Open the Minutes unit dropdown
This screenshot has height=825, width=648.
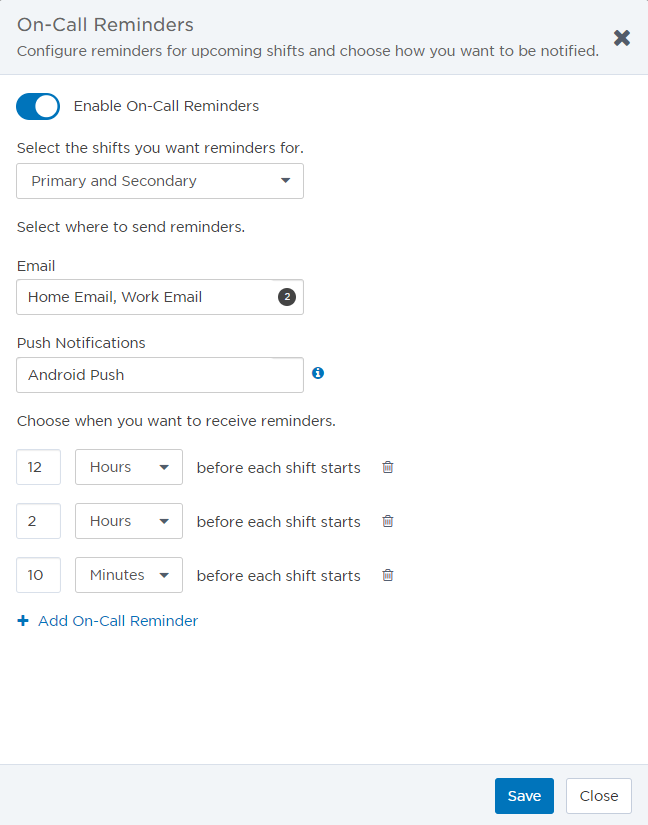tap(129, 575)
